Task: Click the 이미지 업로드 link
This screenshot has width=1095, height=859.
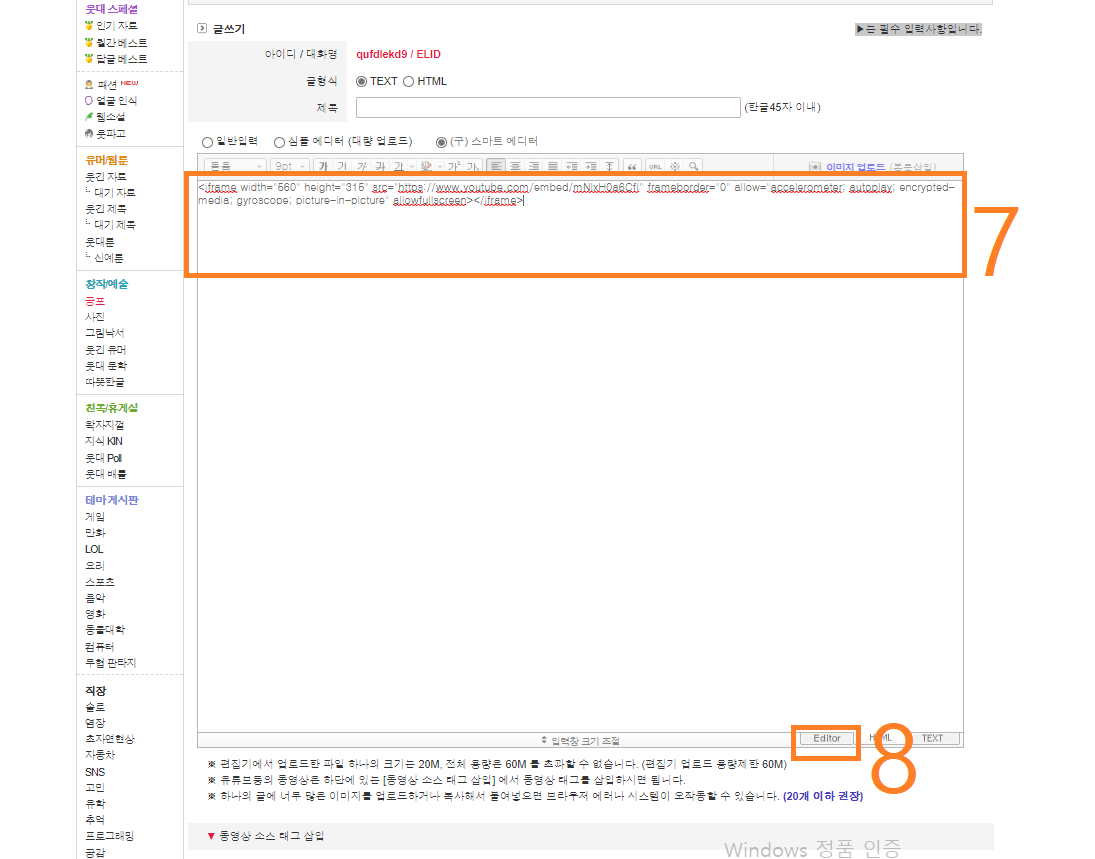Action: coord(855,167)
